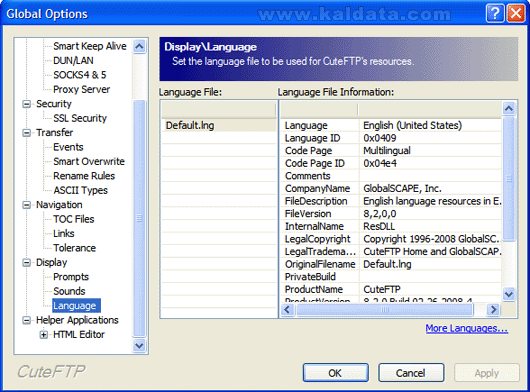The width and height of the screenshot is (530, 392).
Task: Click the info list first column header
Action: [319, 109]
